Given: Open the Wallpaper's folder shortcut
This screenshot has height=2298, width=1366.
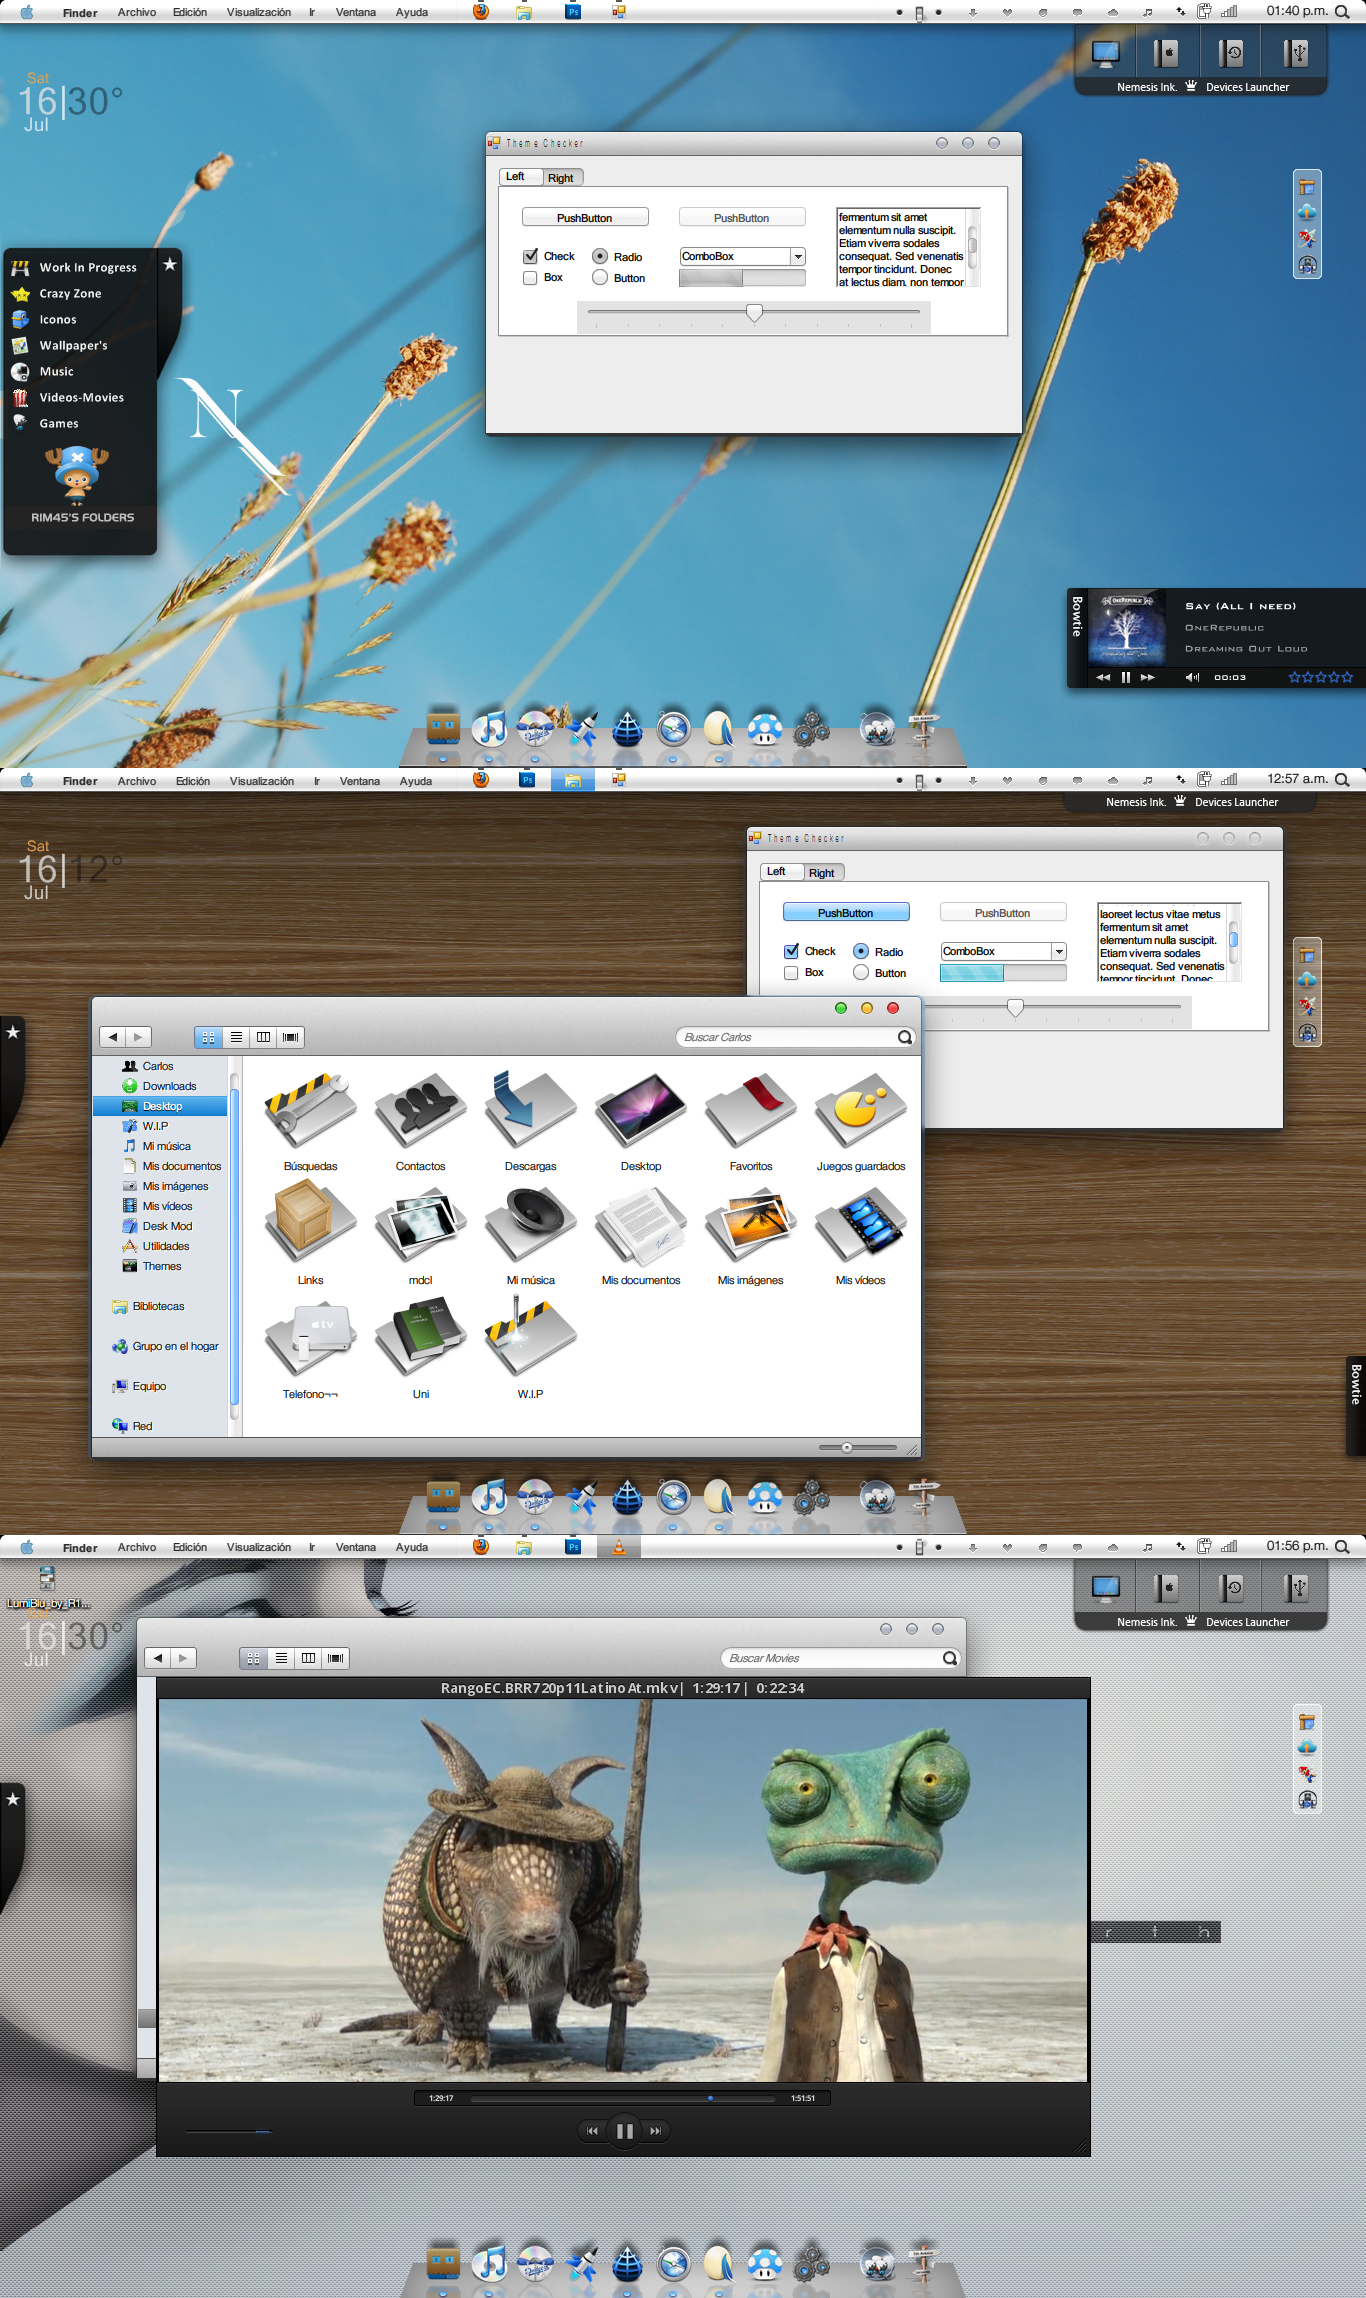Looking at the screenshot, I should tap(60, 345).
